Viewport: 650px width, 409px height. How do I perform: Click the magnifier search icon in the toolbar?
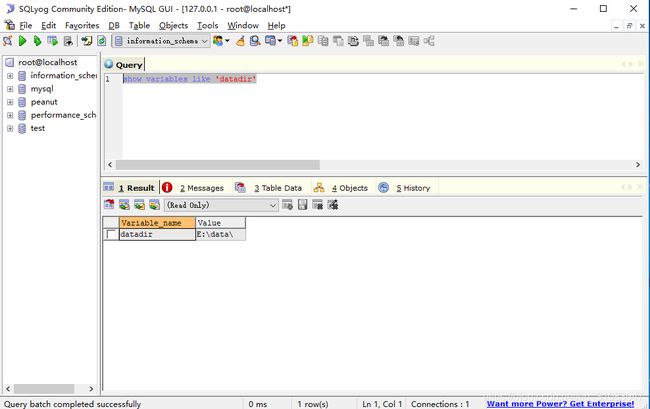point(255,41)
